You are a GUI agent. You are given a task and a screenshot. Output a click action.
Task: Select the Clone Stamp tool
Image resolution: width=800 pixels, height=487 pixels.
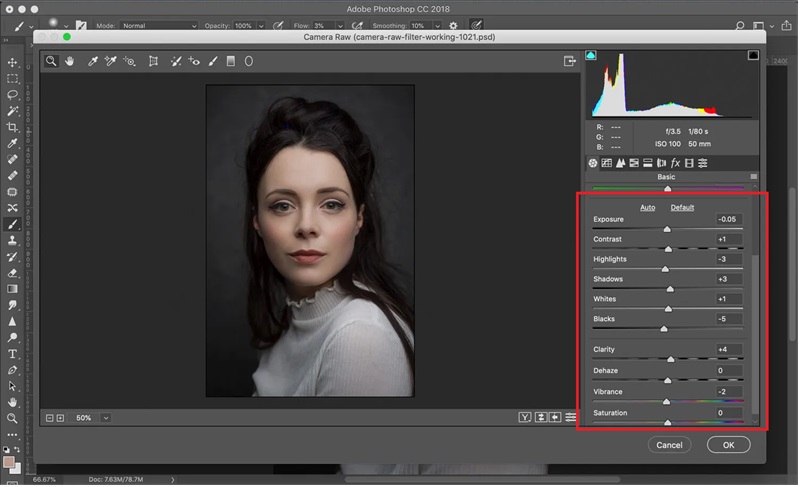point(12,240)
